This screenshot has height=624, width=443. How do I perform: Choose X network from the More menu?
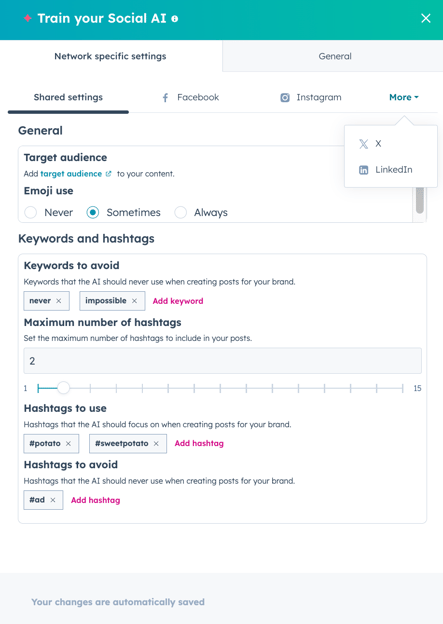[x=370, y=144]
